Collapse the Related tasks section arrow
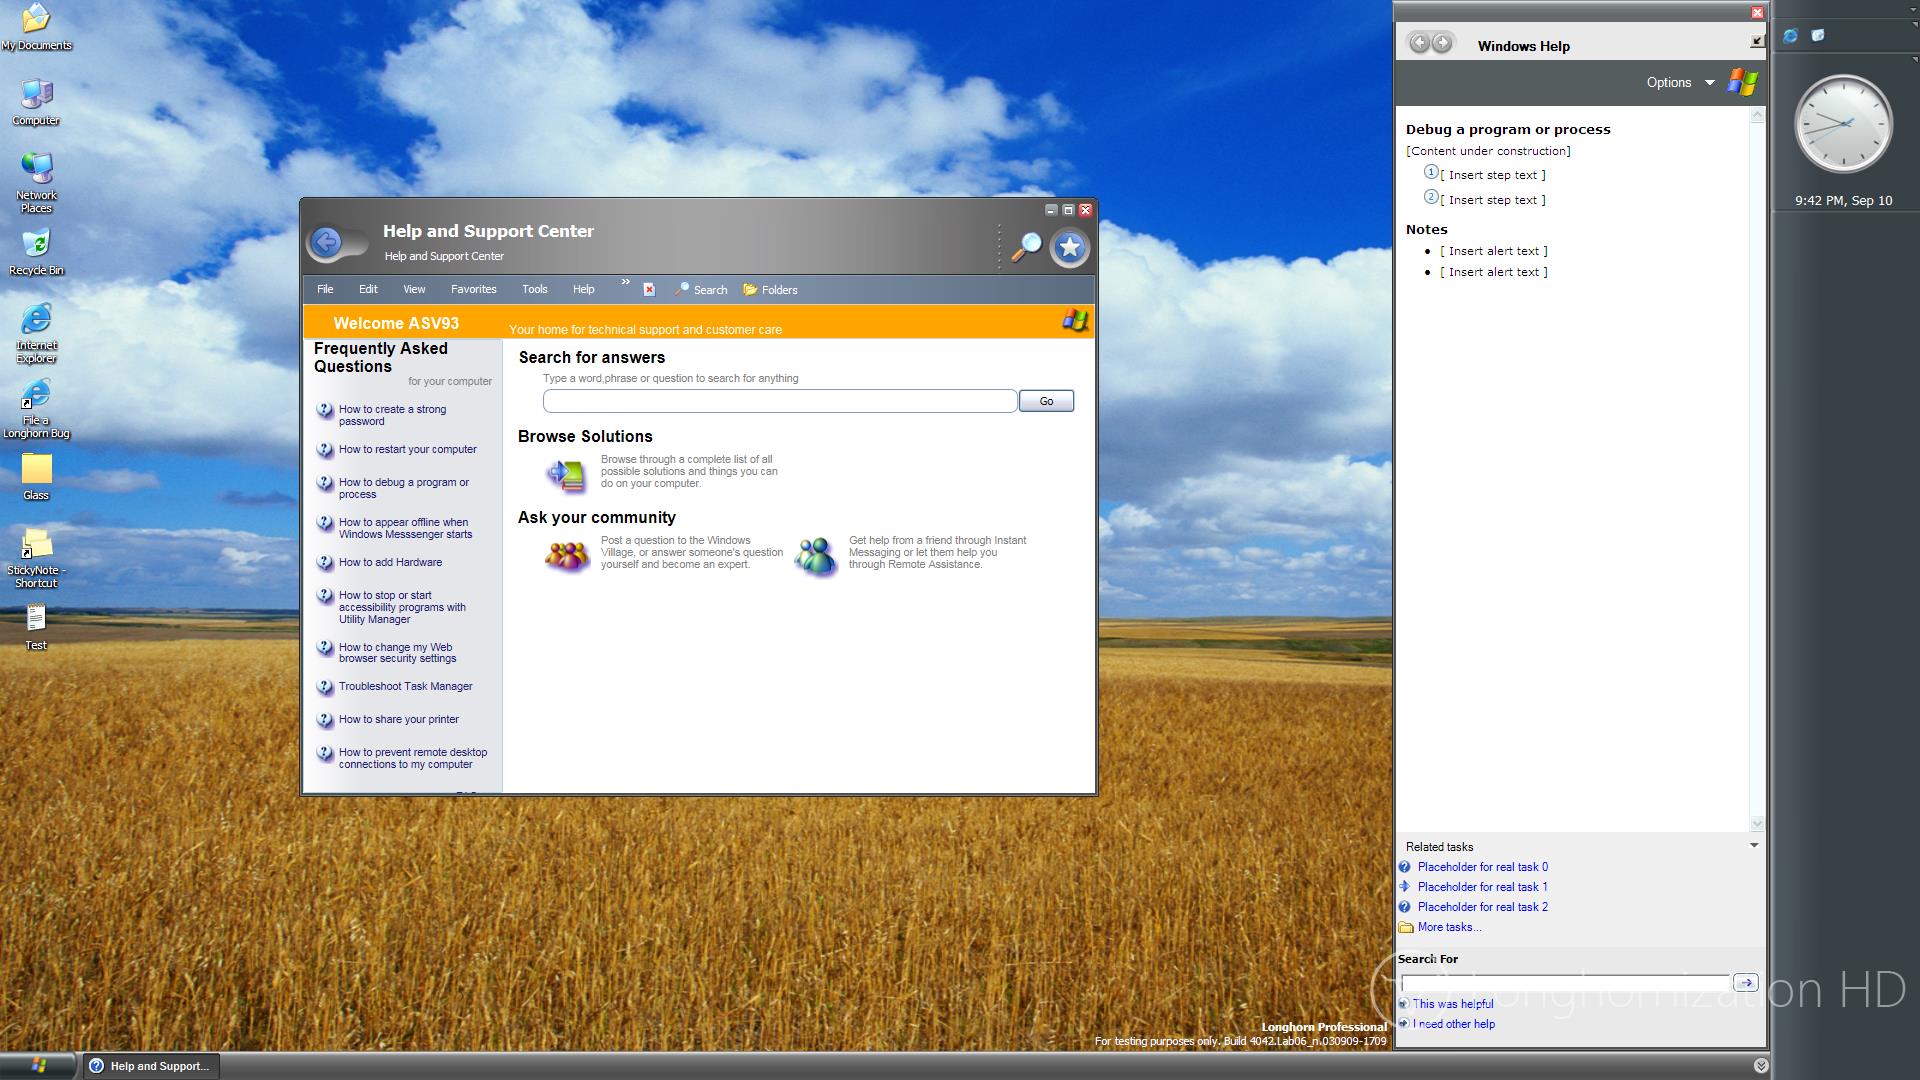Image resolution: width=1920 pixels, height=1080 pixels. 1753,846
